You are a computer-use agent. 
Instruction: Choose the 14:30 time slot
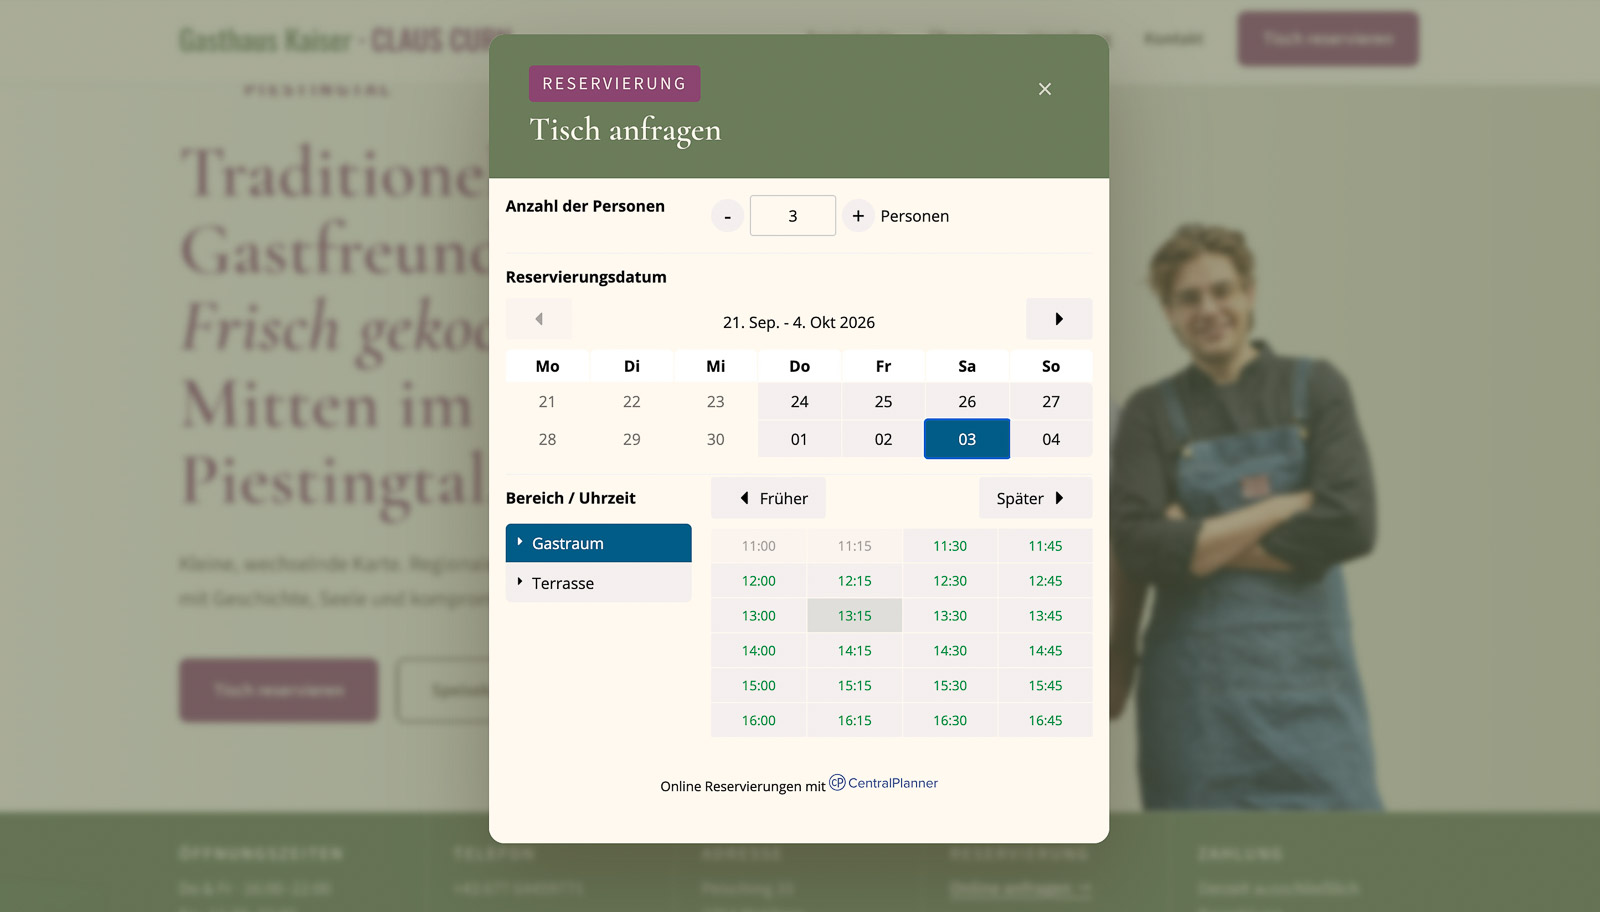950,651
